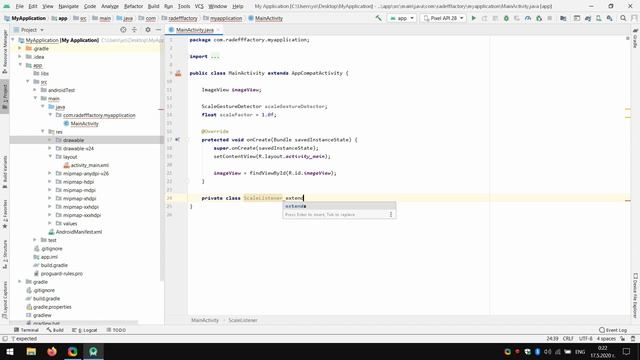640x360 pixels.
Task: Open Project Structure icon in toolbar
Action: (563, 18)
